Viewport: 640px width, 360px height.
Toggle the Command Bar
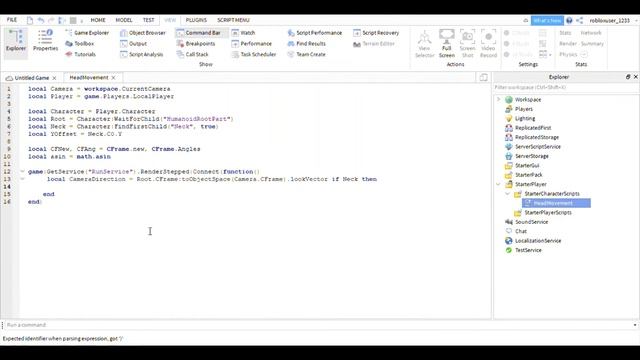199,33
